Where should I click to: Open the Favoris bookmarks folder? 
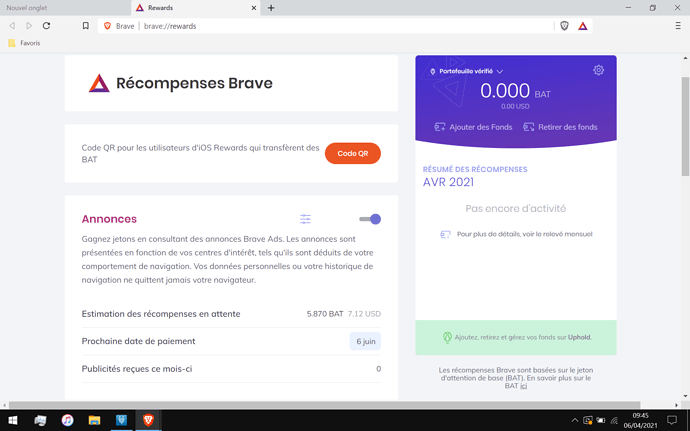pyautogui.click(x=24, y=43)
